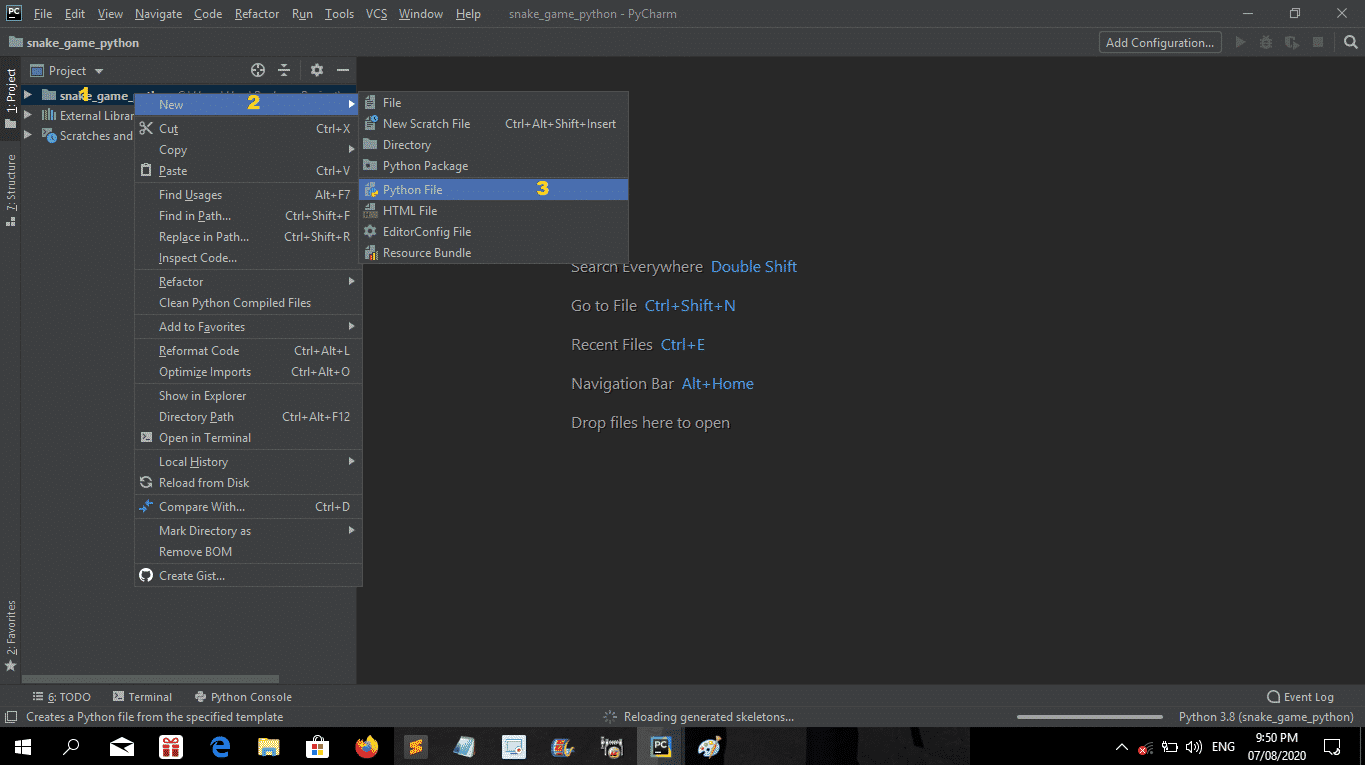
Task: Open the project tree Settings gear icon
Action: coord(316,70)
